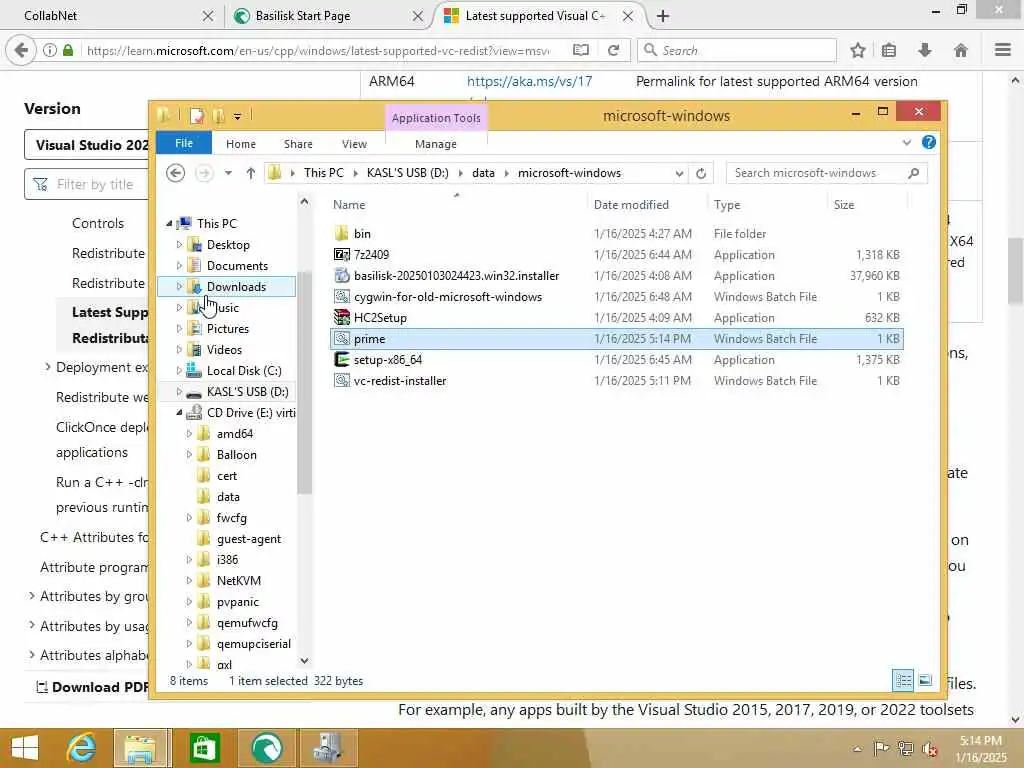Refresh the microsoft-windows folder view

tap(701, 173)
